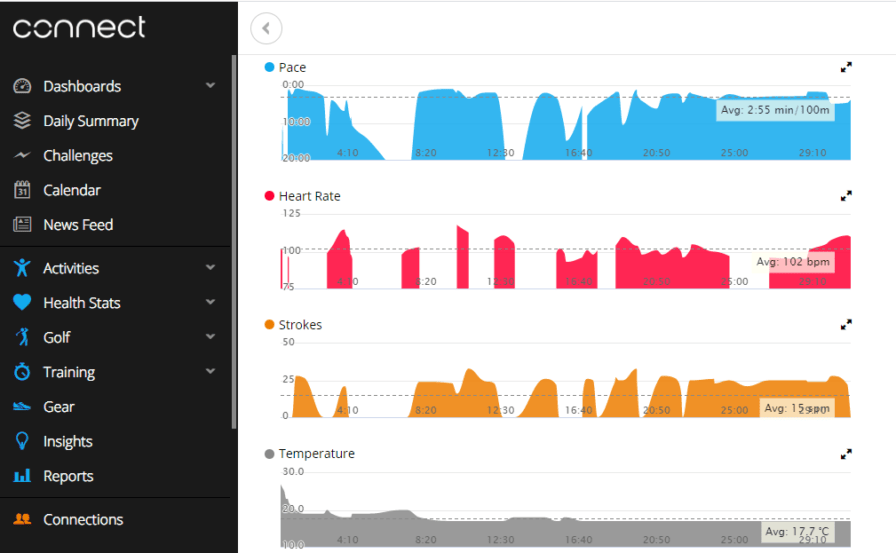The height and width of the screenshot is (553, 896).
Task: Click the Insights lightbulb icon
Action: point(22,441)
